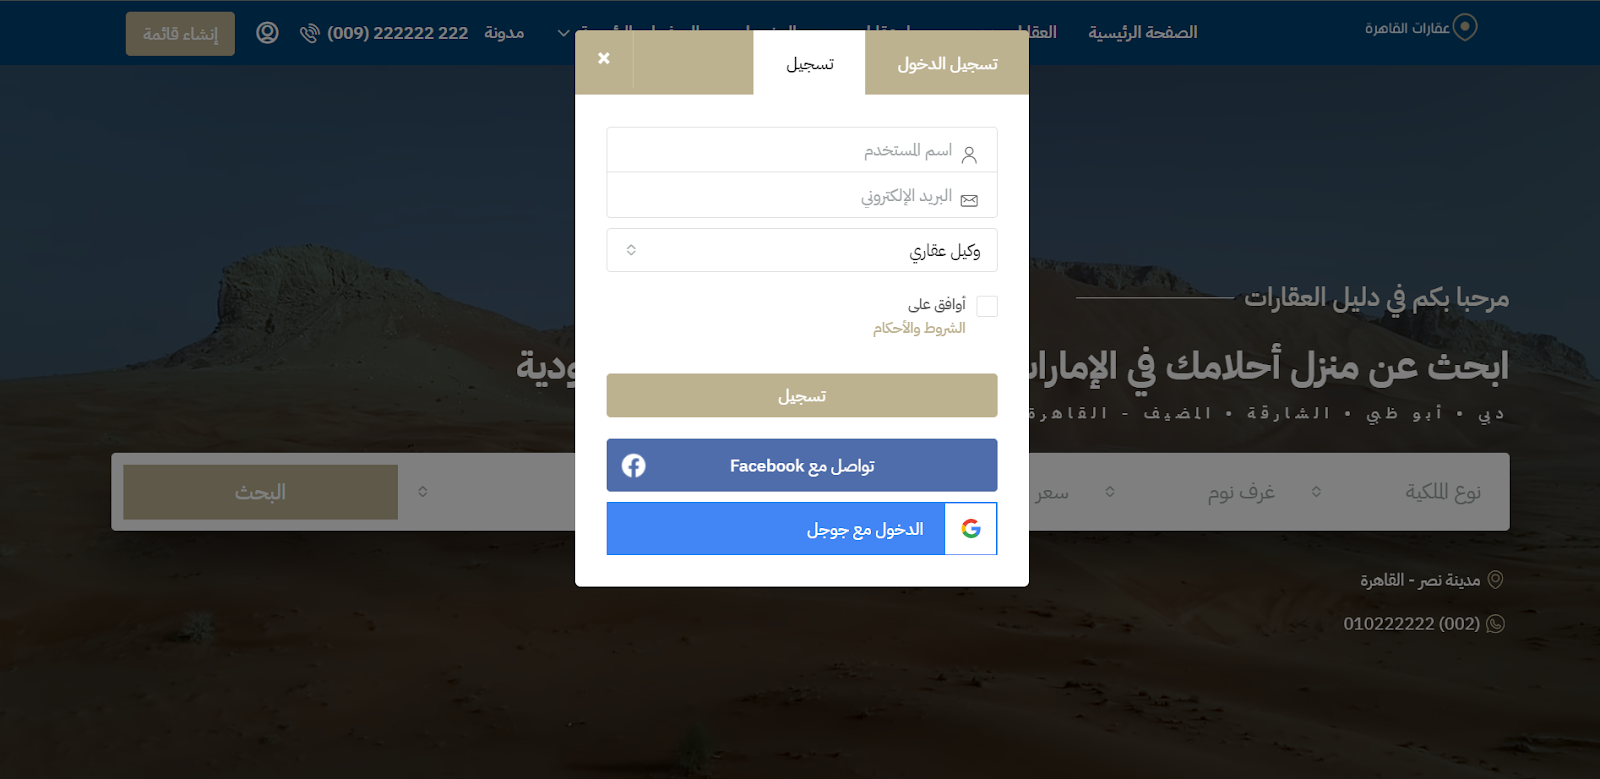Click the البحث search button
Image resolution: width=1600 pixels, height=779 pixels.
[x=260, y=492]
